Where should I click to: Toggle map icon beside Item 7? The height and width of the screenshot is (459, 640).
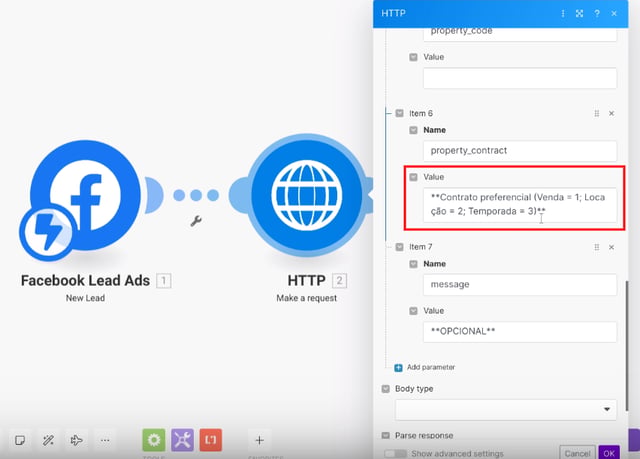[400, 247]
